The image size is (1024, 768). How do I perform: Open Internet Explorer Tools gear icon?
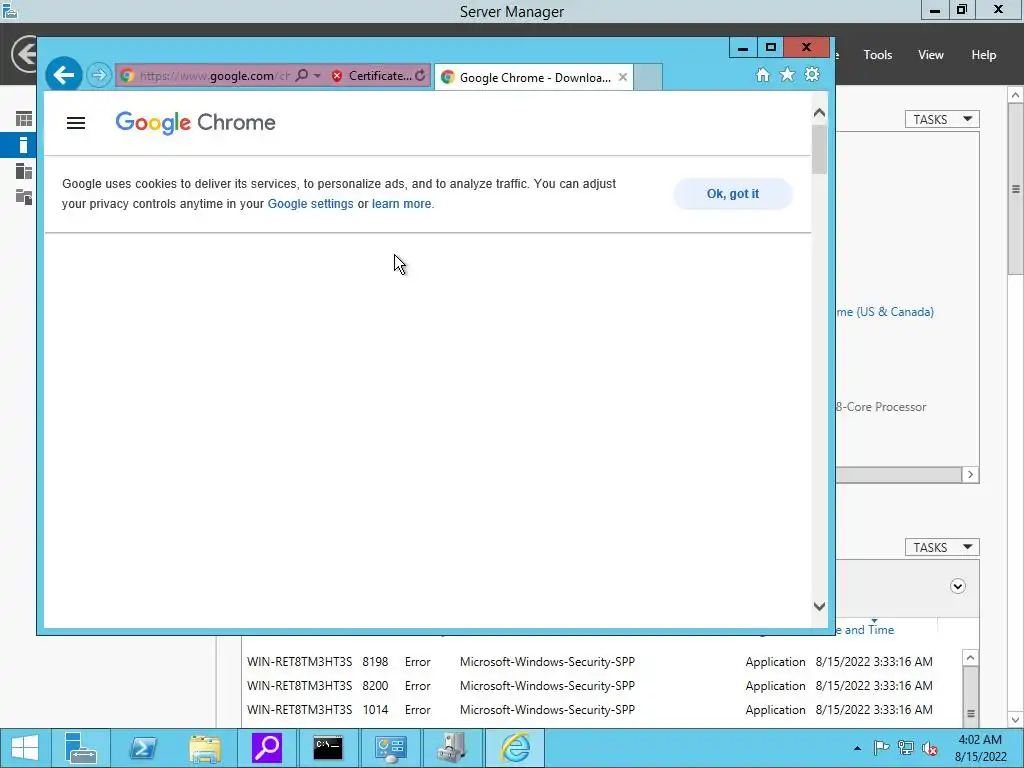pos(812,74)
